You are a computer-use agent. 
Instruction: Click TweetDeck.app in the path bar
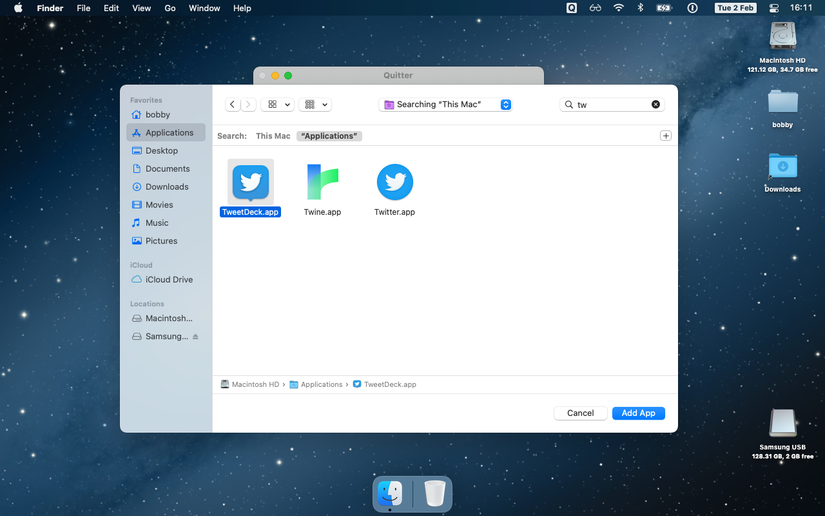tap(385, 385)
